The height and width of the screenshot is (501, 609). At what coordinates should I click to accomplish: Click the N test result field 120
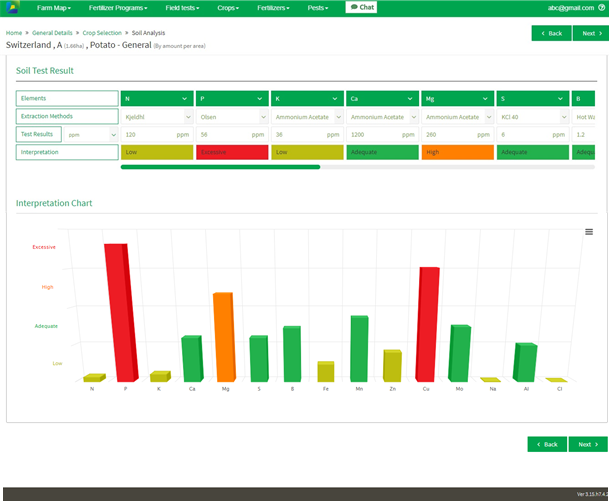click(157, 135)
